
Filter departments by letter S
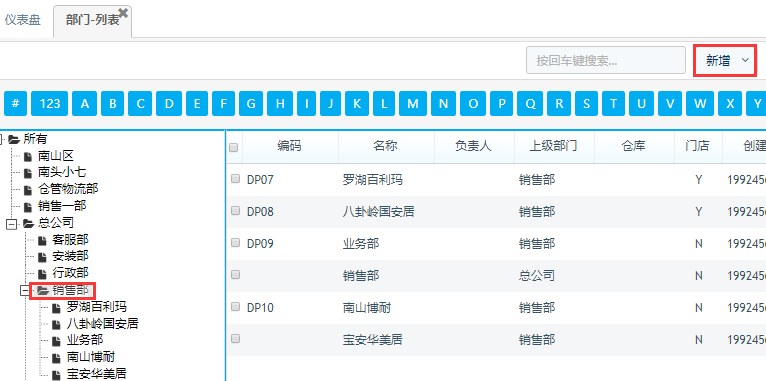[x=586, y=104]
